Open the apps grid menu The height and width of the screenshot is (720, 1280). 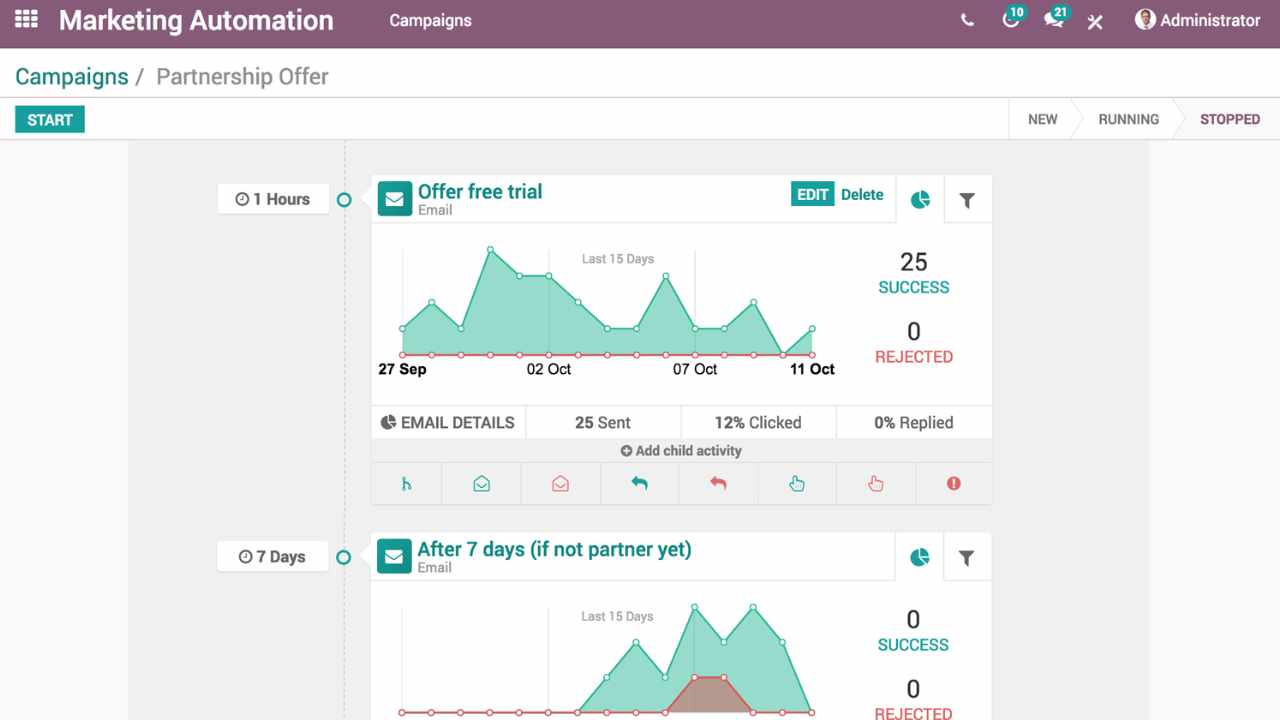26,19
